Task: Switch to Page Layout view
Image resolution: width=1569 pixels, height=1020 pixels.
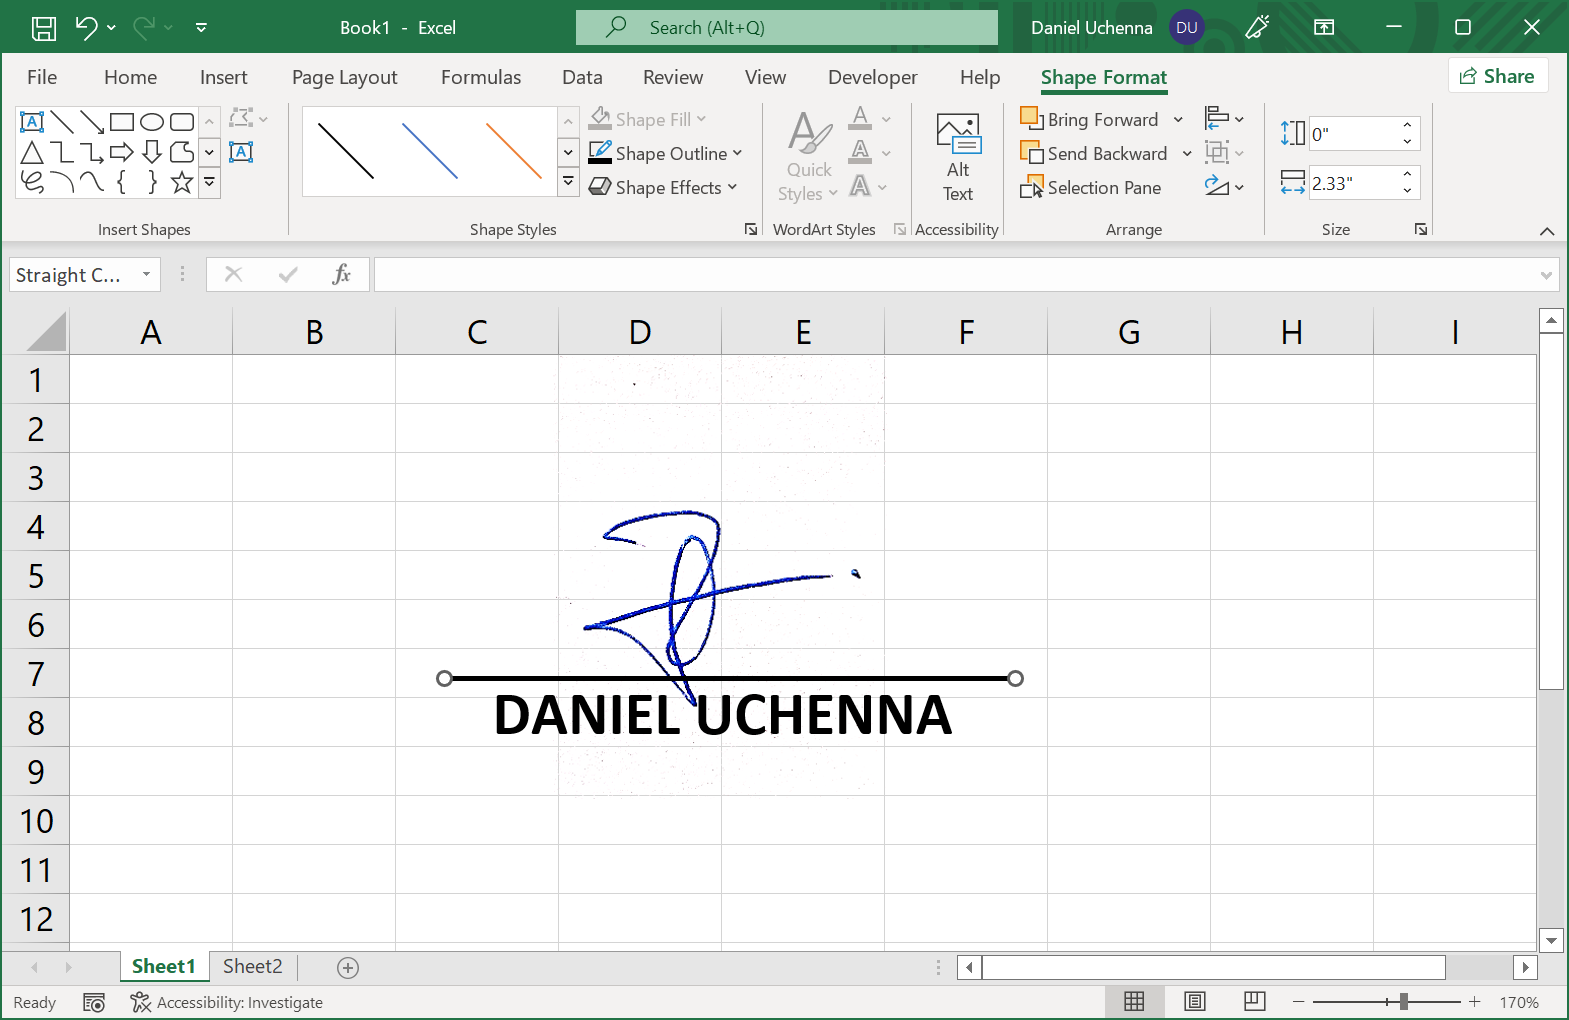Action: click(x=1194, y=1001)
